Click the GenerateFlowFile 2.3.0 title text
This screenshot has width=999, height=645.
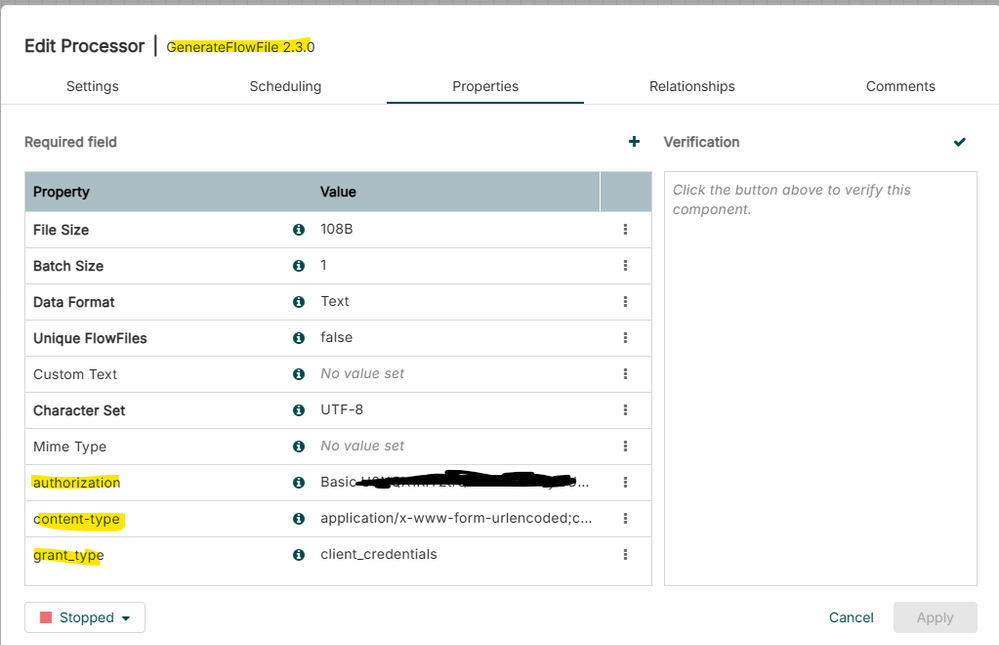tap(241, 47)
